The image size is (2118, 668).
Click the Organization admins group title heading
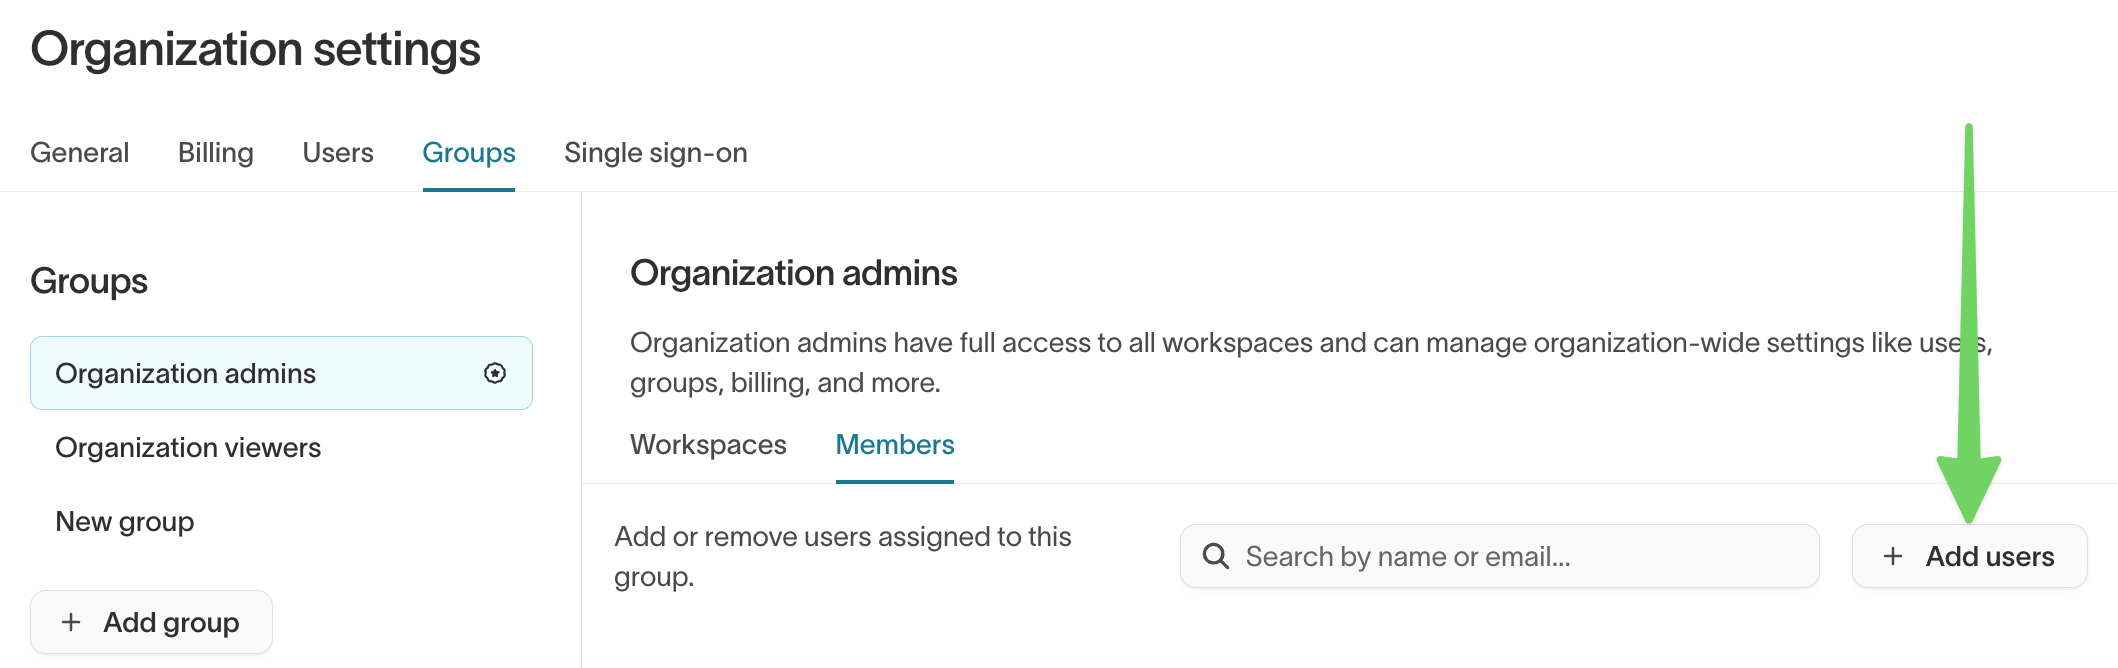click(793, 272)
